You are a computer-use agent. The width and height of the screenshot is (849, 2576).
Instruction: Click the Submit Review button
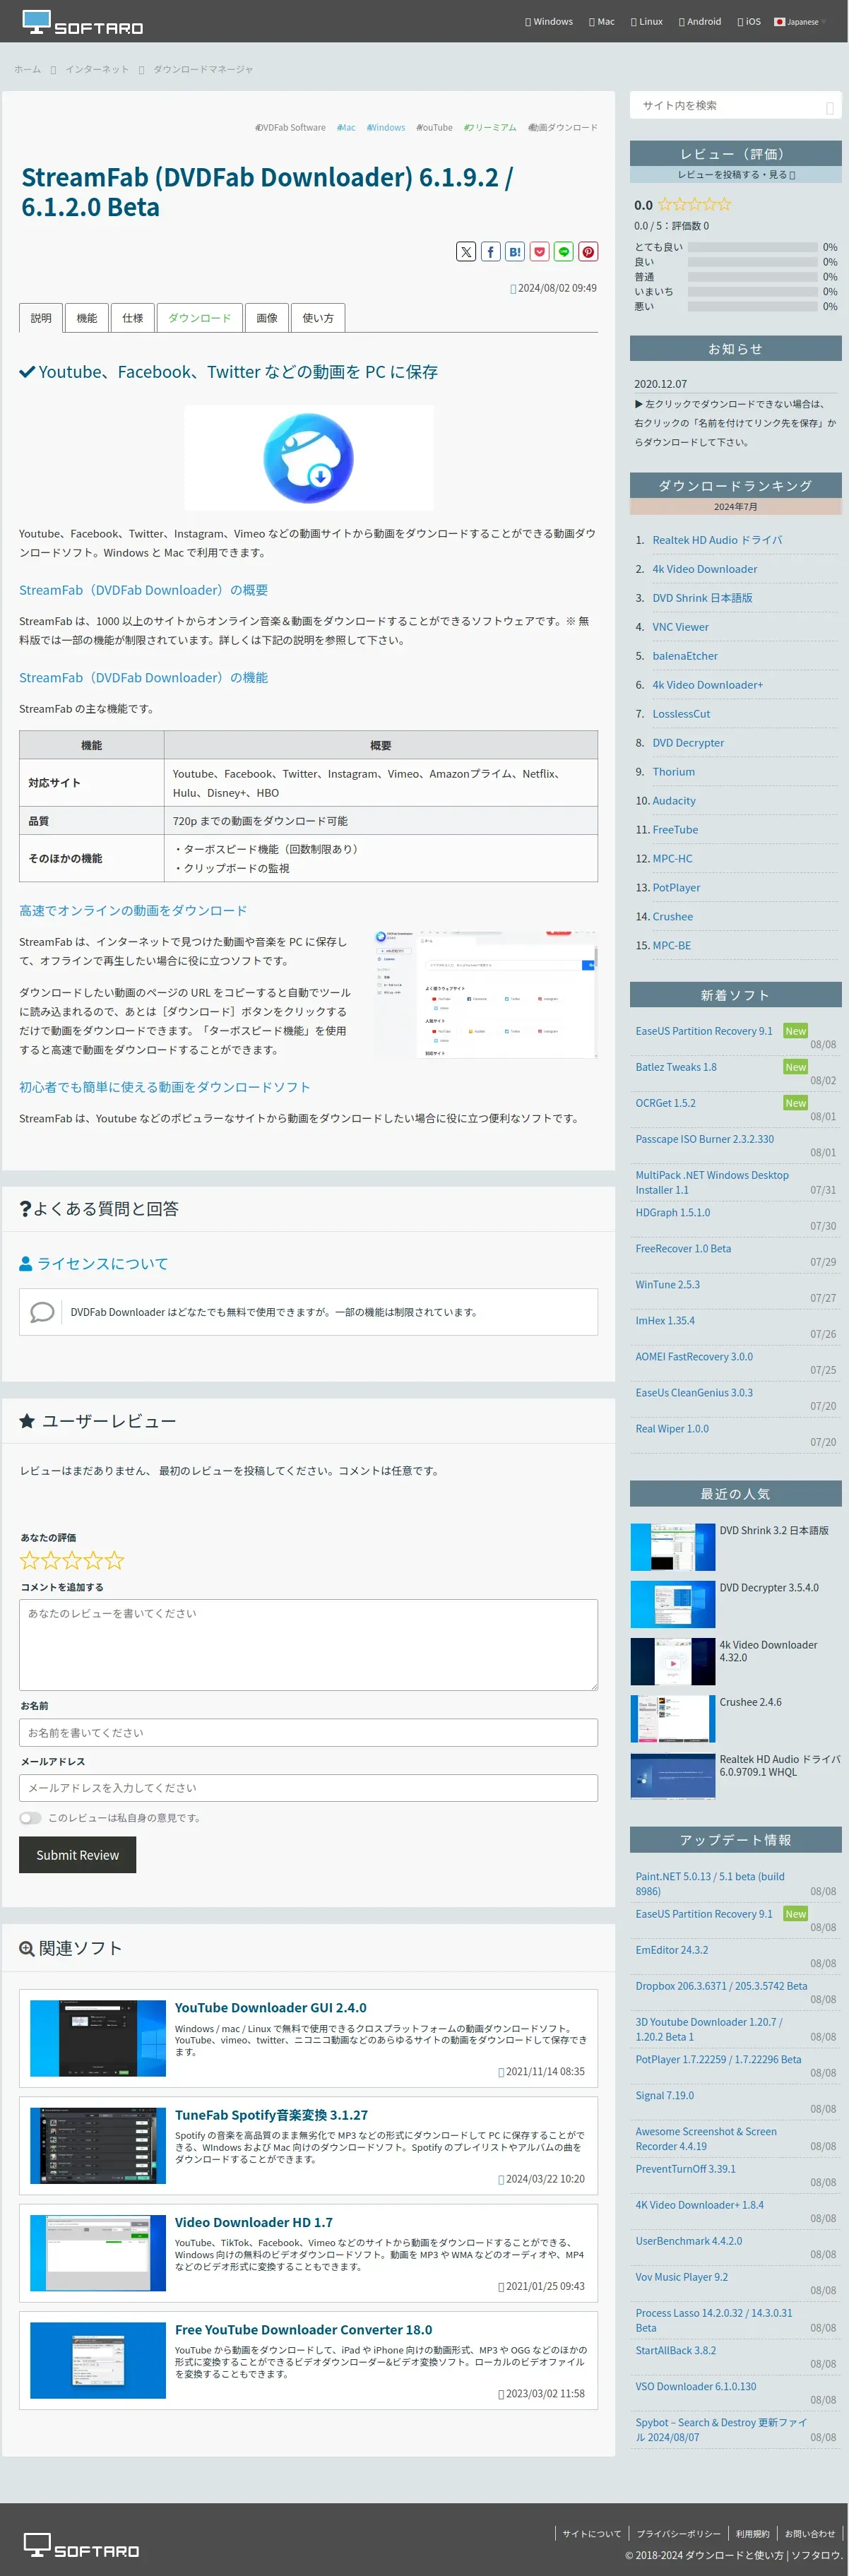[x=77, y=1855]
